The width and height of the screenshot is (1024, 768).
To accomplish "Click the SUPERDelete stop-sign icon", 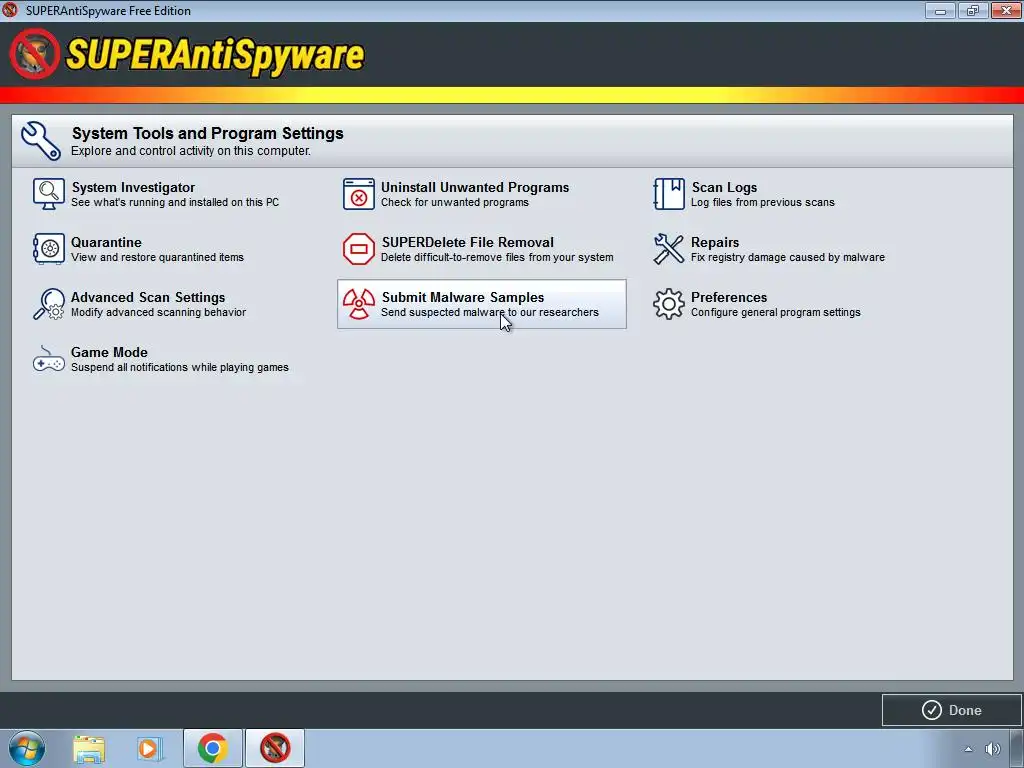I will (359, 249).
